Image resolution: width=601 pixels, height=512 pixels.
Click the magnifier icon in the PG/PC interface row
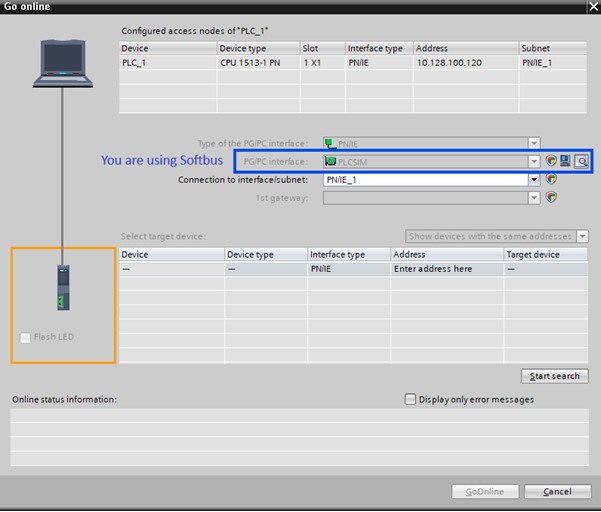point(581,161)
